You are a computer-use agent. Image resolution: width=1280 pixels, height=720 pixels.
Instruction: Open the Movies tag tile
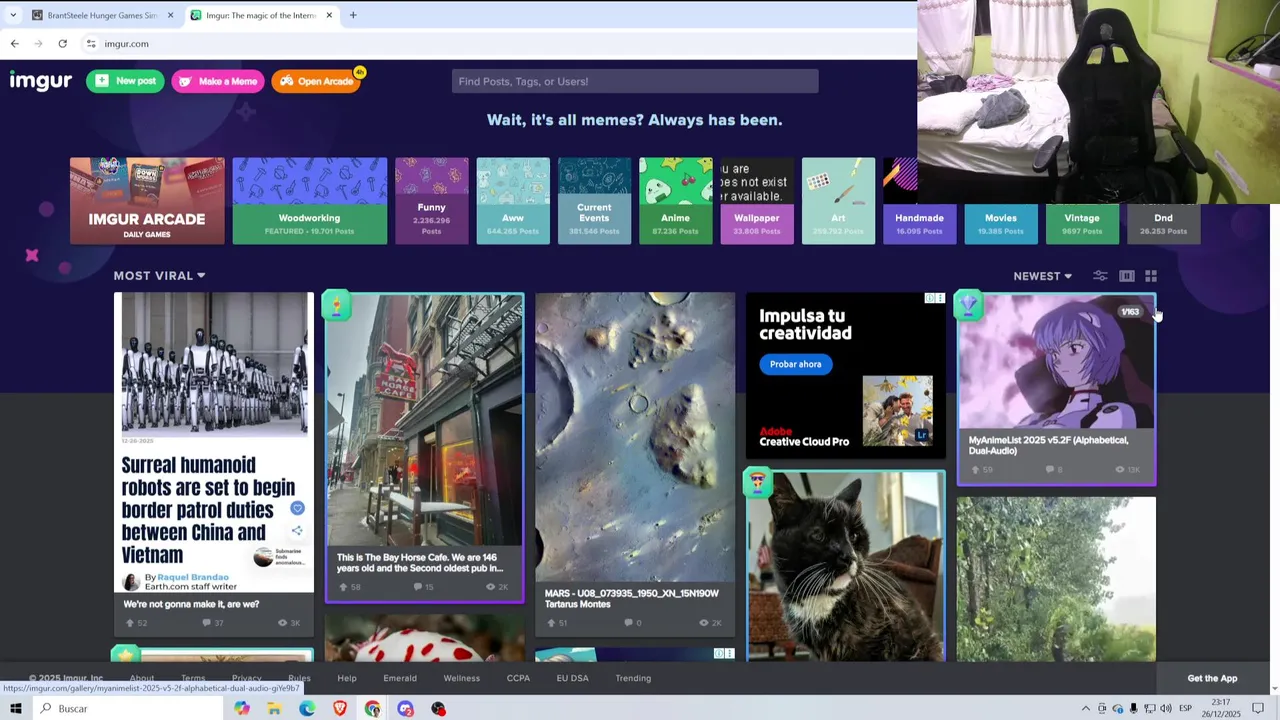1001,223
